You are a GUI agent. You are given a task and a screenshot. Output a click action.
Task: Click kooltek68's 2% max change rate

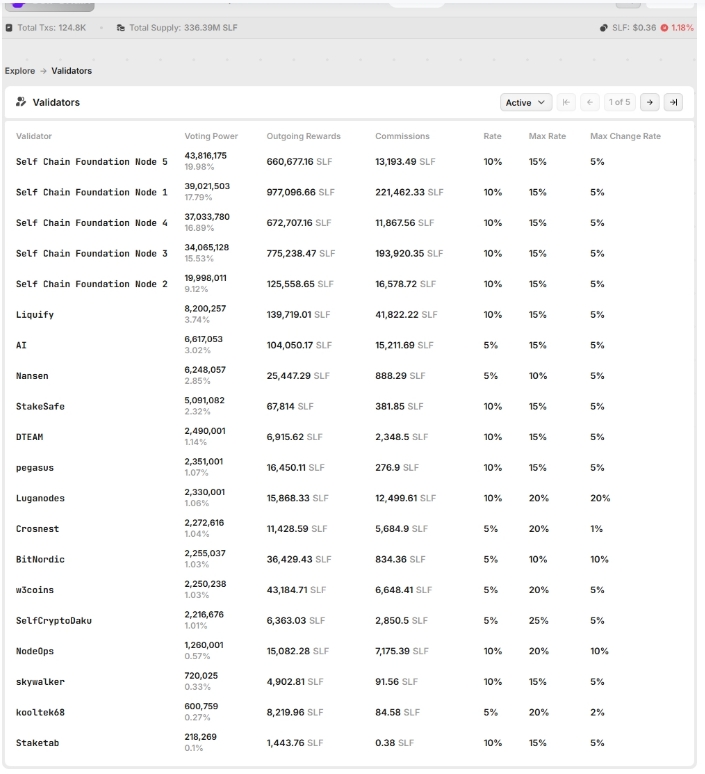[597, 712]
